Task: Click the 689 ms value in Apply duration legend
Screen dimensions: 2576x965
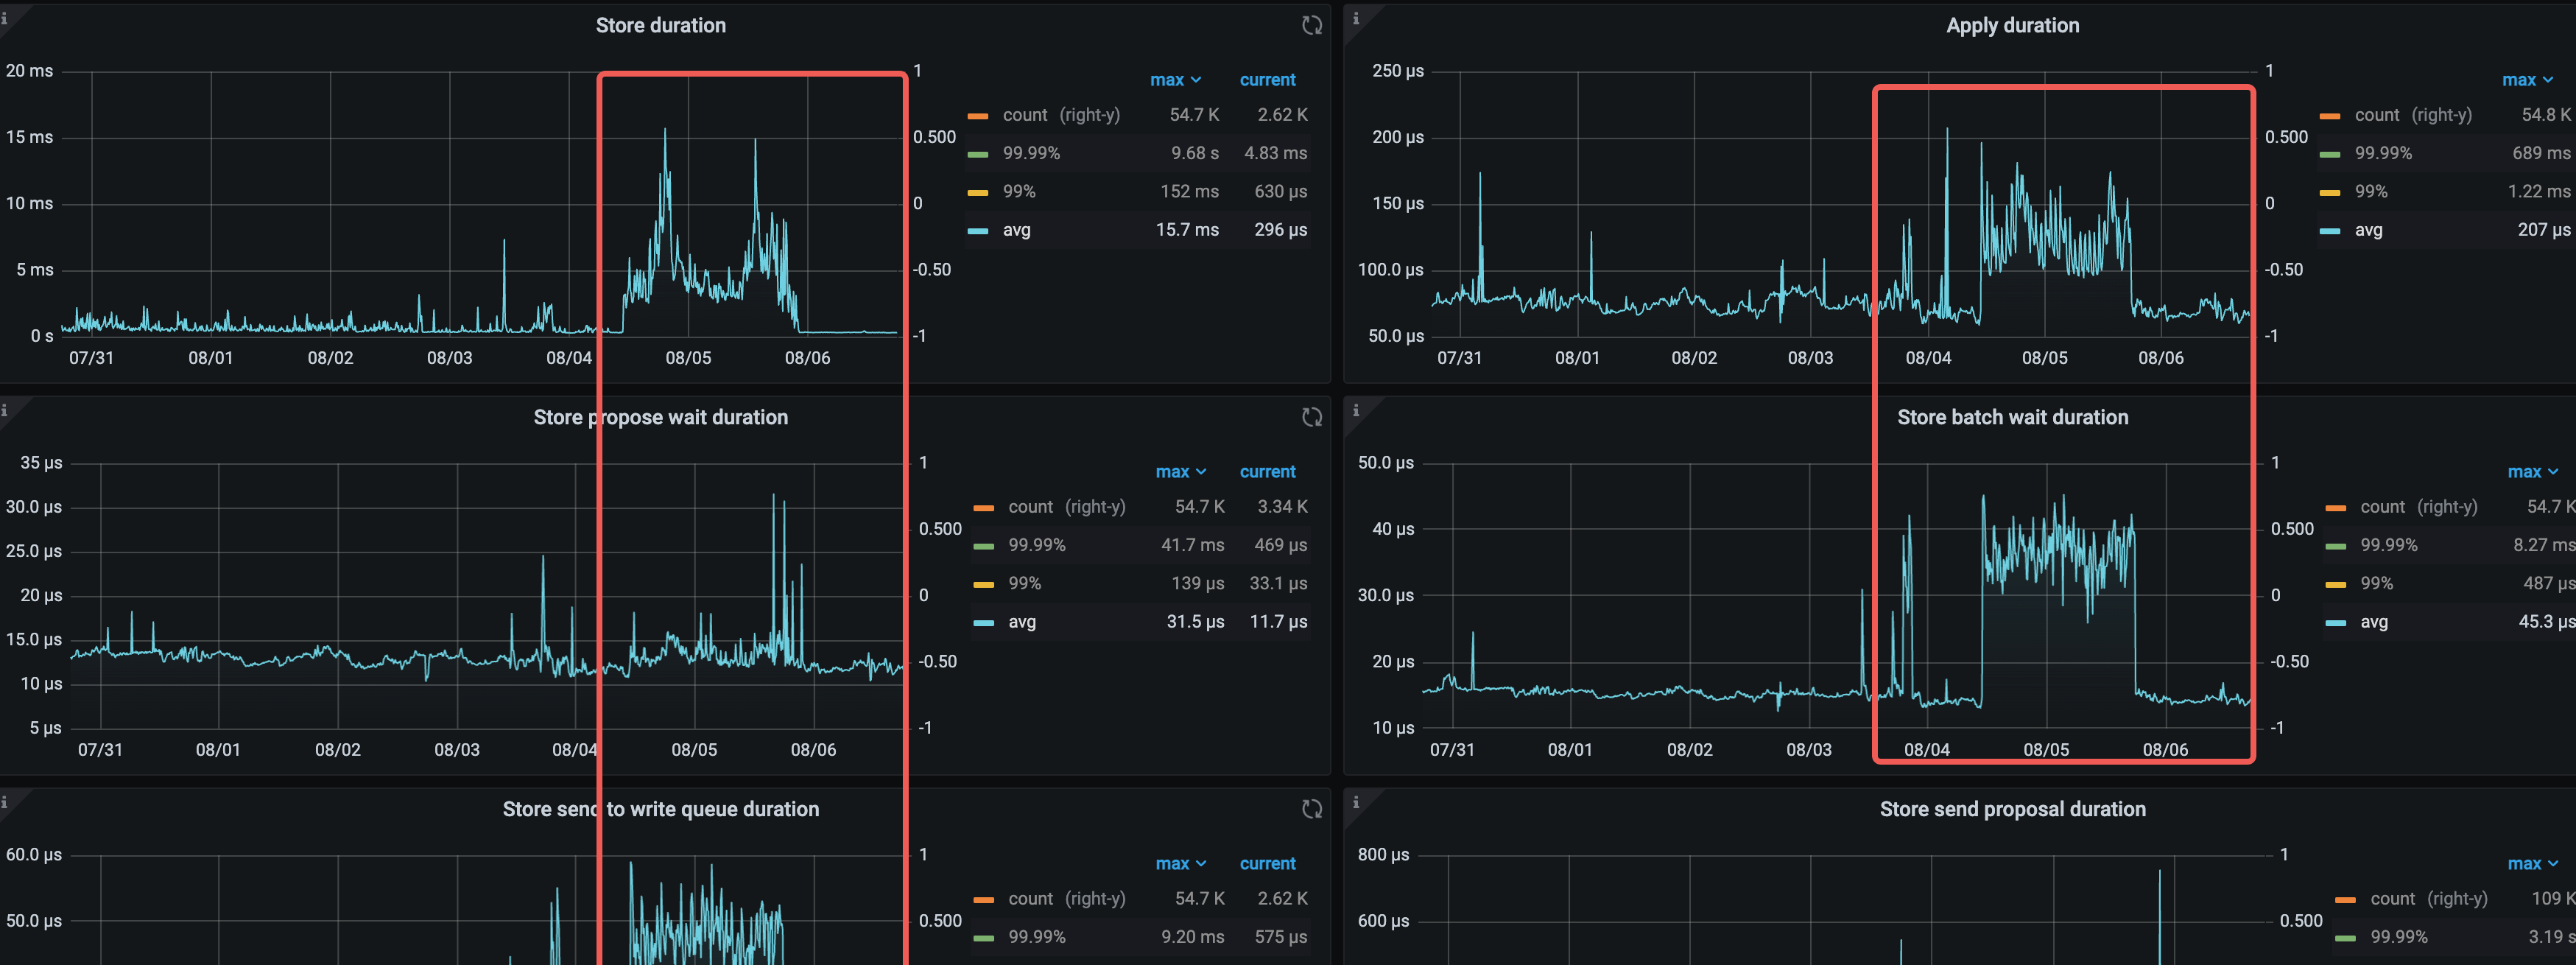Action: click(x=2541, y=153)
